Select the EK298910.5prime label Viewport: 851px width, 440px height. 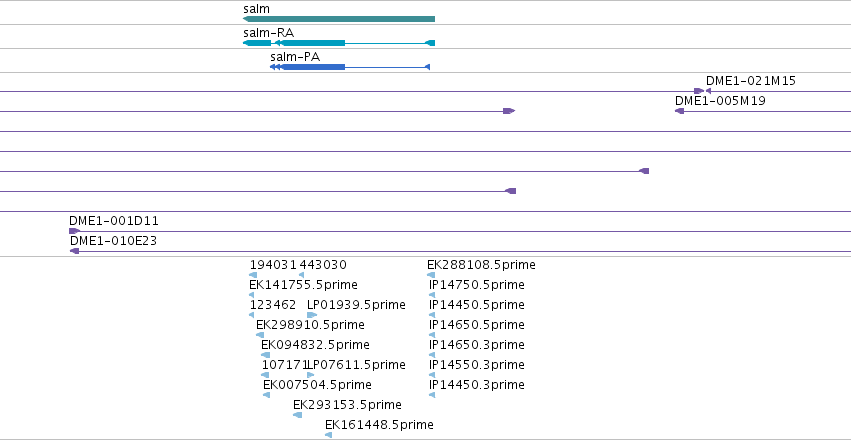point(310,325)
